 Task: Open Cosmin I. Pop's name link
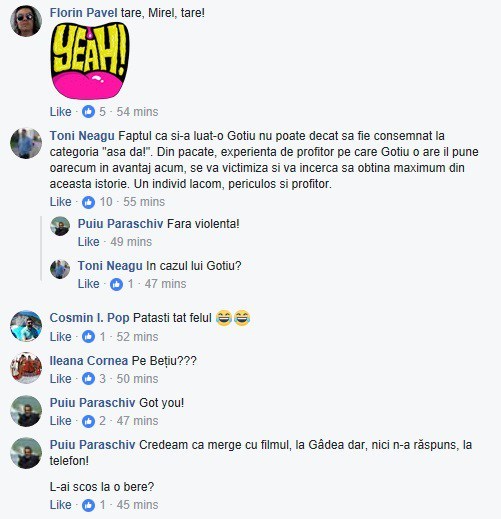(x=89, y=318)
